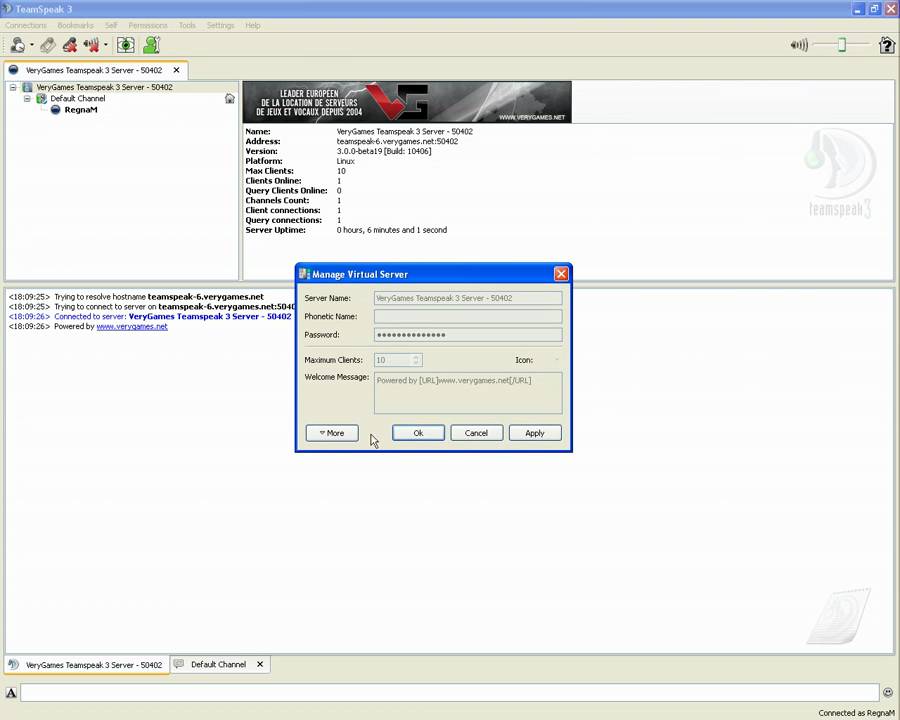Open the Help menu
The image size is (900, 720).
(x=253, y=25)
